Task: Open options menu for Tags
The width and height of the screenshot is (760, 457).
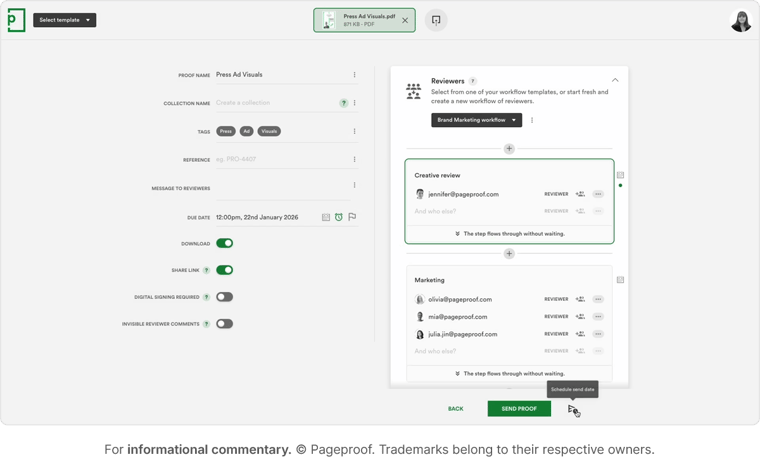Action: 354,131
